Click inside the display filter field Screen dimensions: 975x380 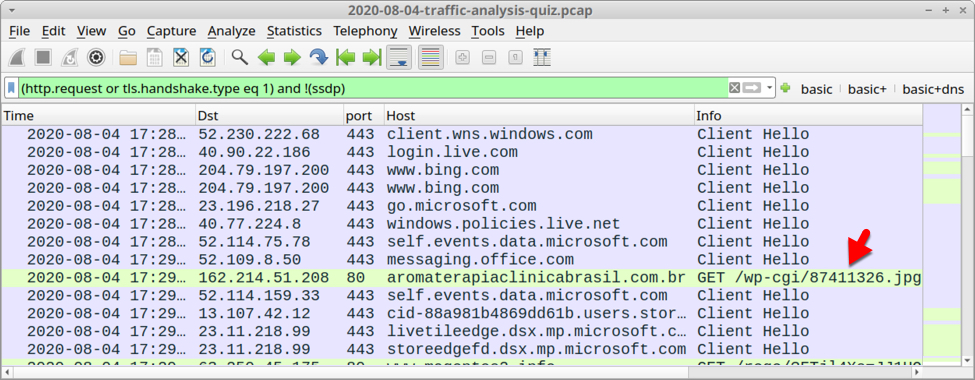[373, 88]
